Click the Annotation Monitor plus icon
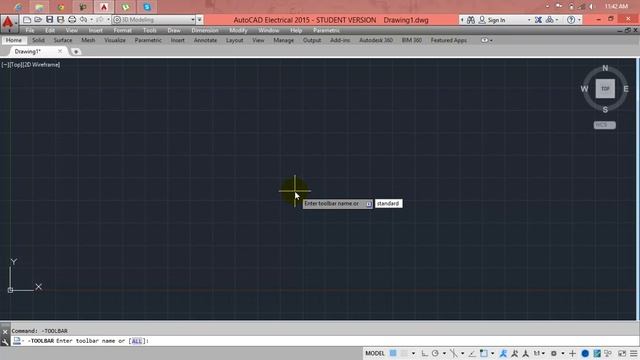 coord(572,353)
